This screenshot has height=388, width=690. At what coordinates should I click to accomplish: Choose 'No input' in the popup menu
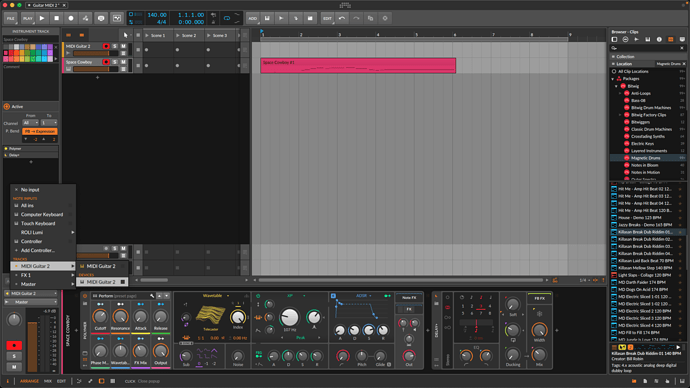[x=43, y=190]
